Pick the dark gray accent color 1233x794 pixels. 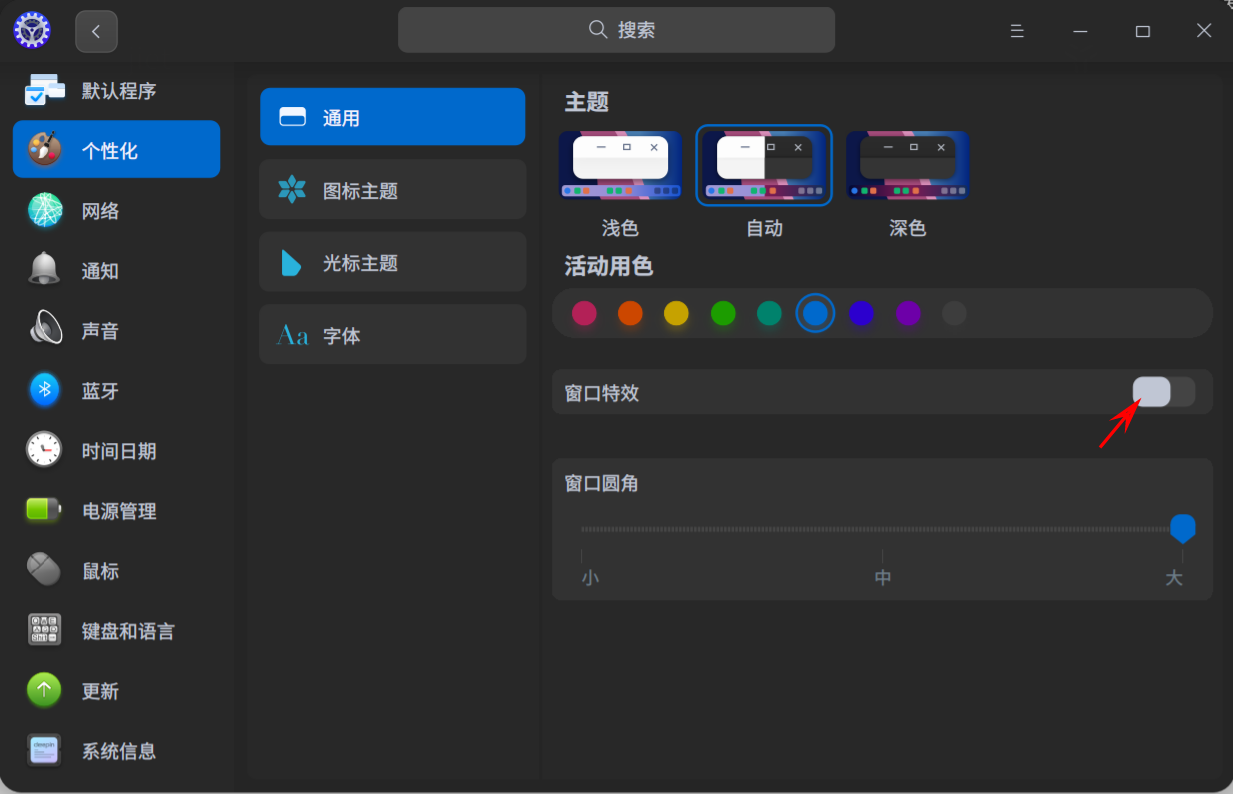(954, 314)
